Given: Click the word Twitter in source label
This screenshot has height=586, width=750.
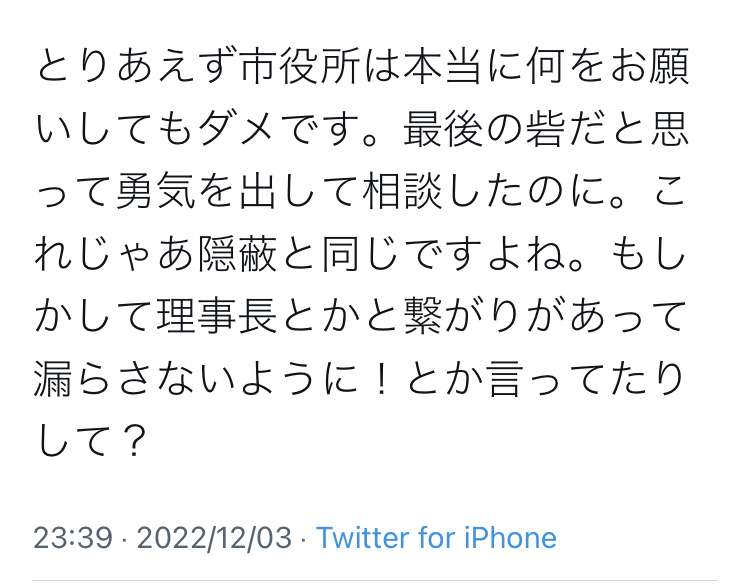Looking at the screenshot, I should [x=364, y=537].
